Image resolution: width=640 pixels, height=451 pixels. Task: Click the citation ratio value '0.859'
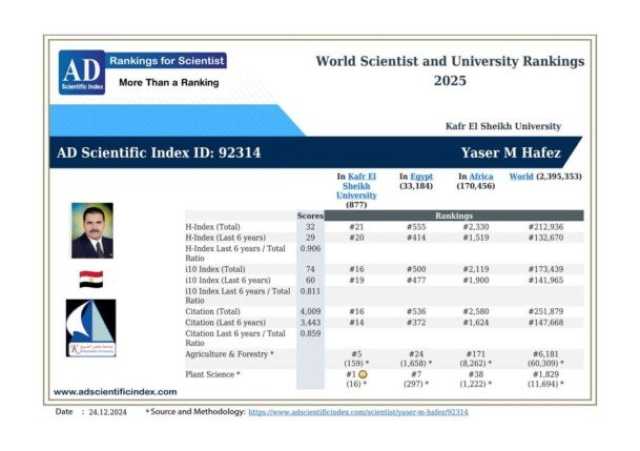click(310, 333)
